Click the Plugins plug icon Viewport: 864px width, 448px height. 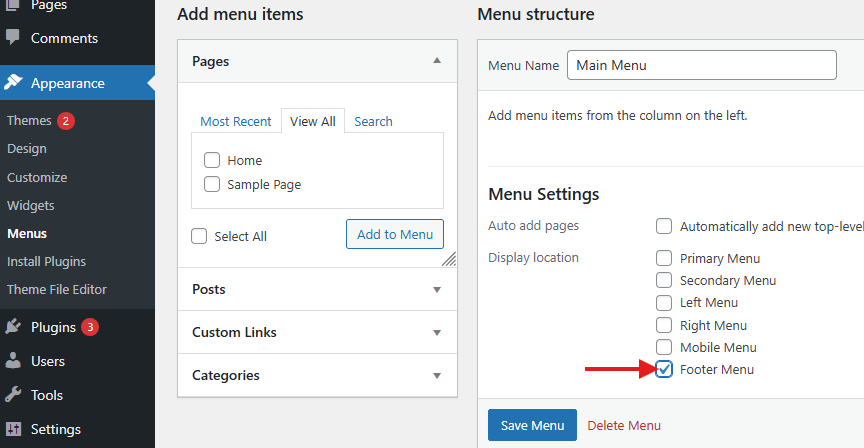pyautogui.click(x=13, y=327)
